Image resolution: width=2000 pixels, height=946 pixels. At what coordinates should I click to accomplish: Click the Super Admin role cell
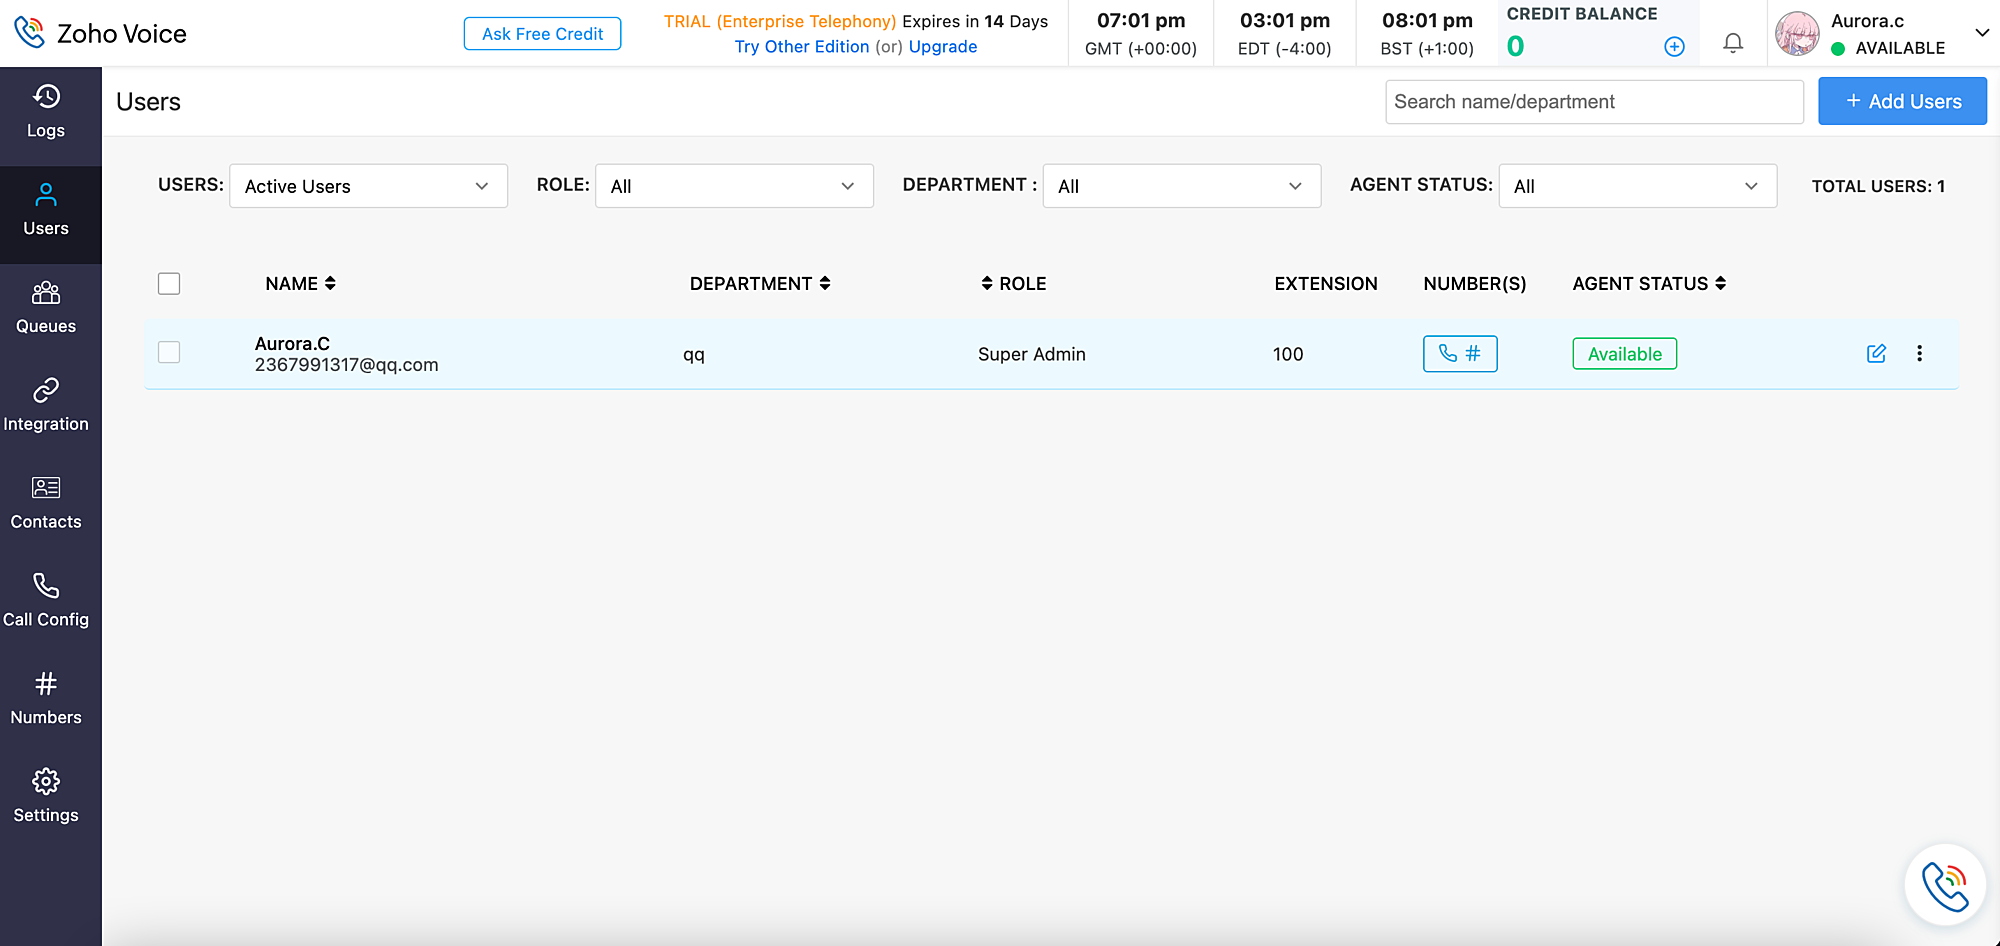tap(1032, 354)
